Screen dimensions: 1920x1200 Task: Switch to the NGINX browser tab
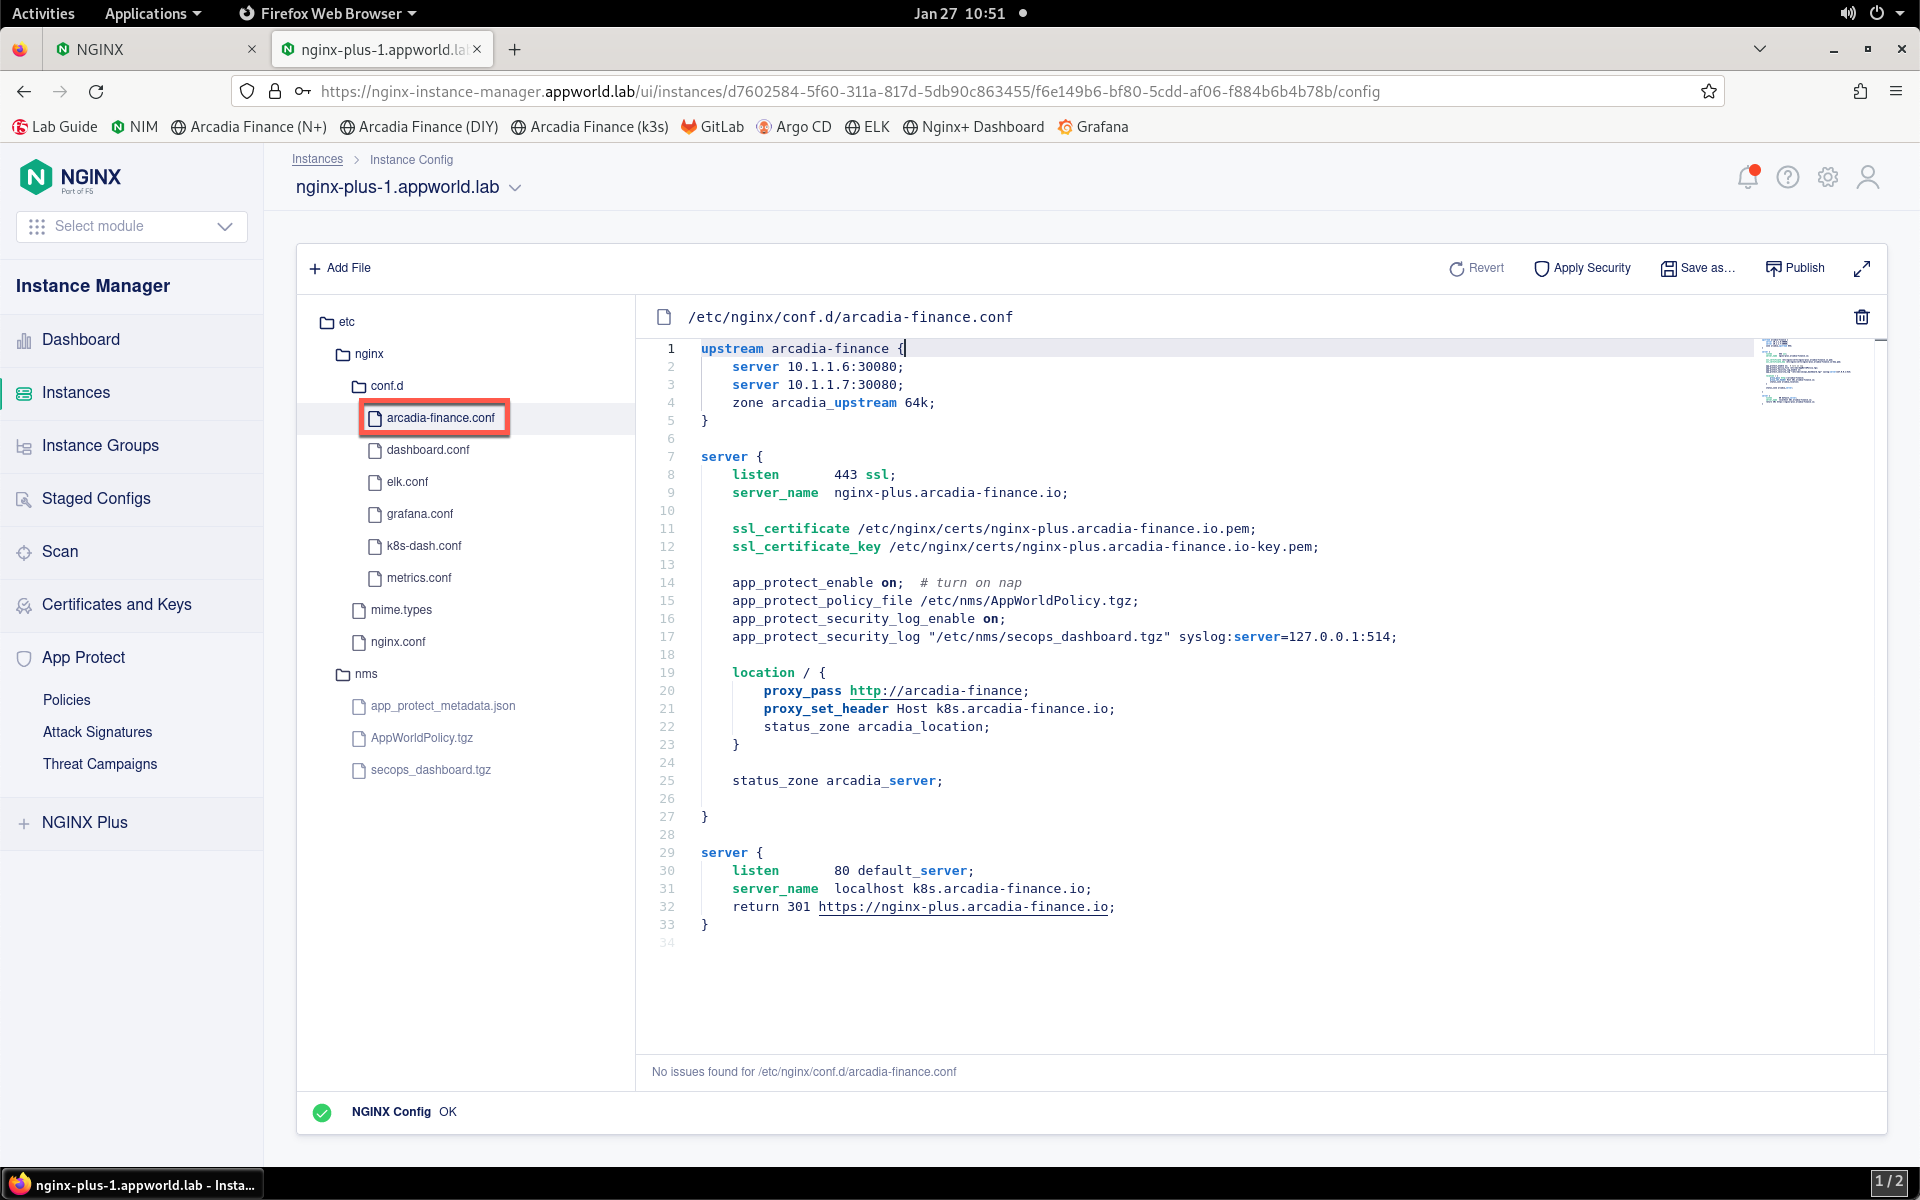click(155, 49)
